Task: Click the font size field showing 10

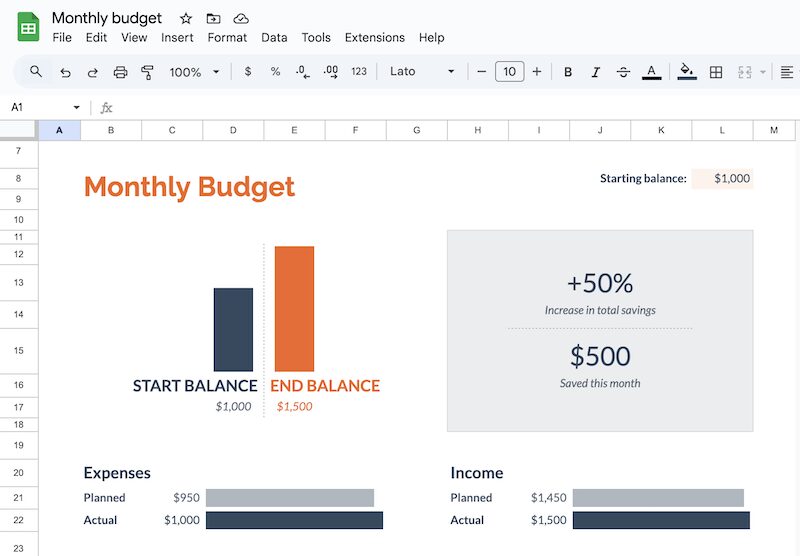Action: 509,71
